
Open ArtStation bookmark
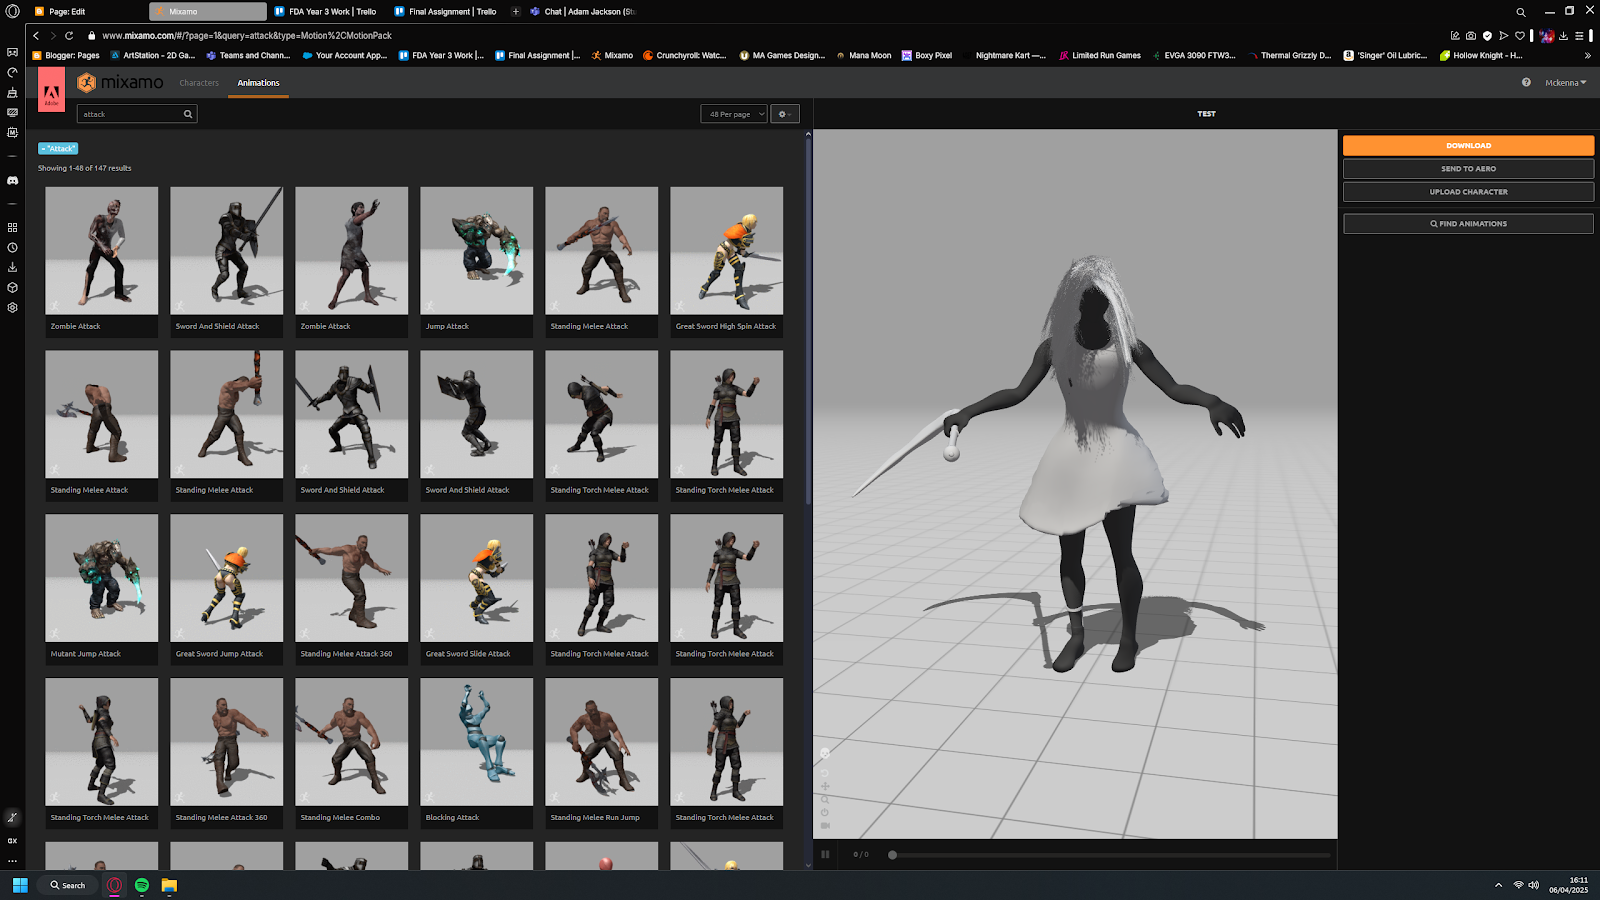[x=153, y=56]
